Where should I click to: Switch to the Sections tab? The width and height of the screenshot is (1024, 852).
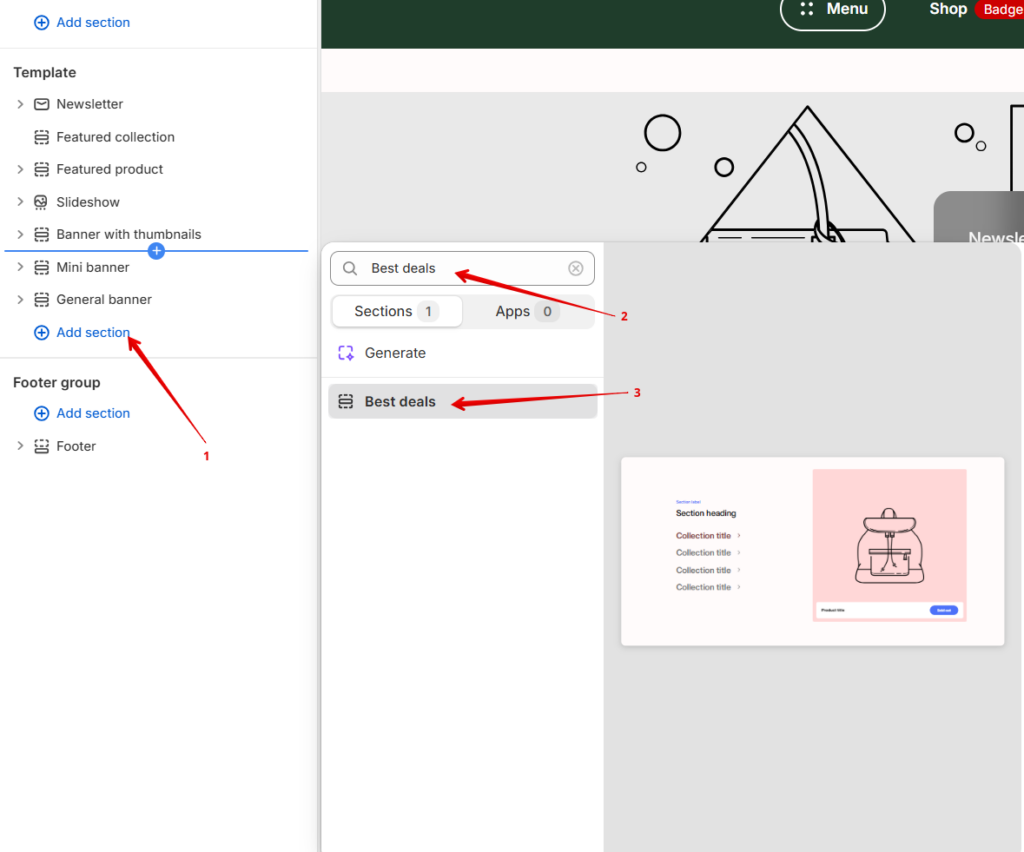[397, 311]
